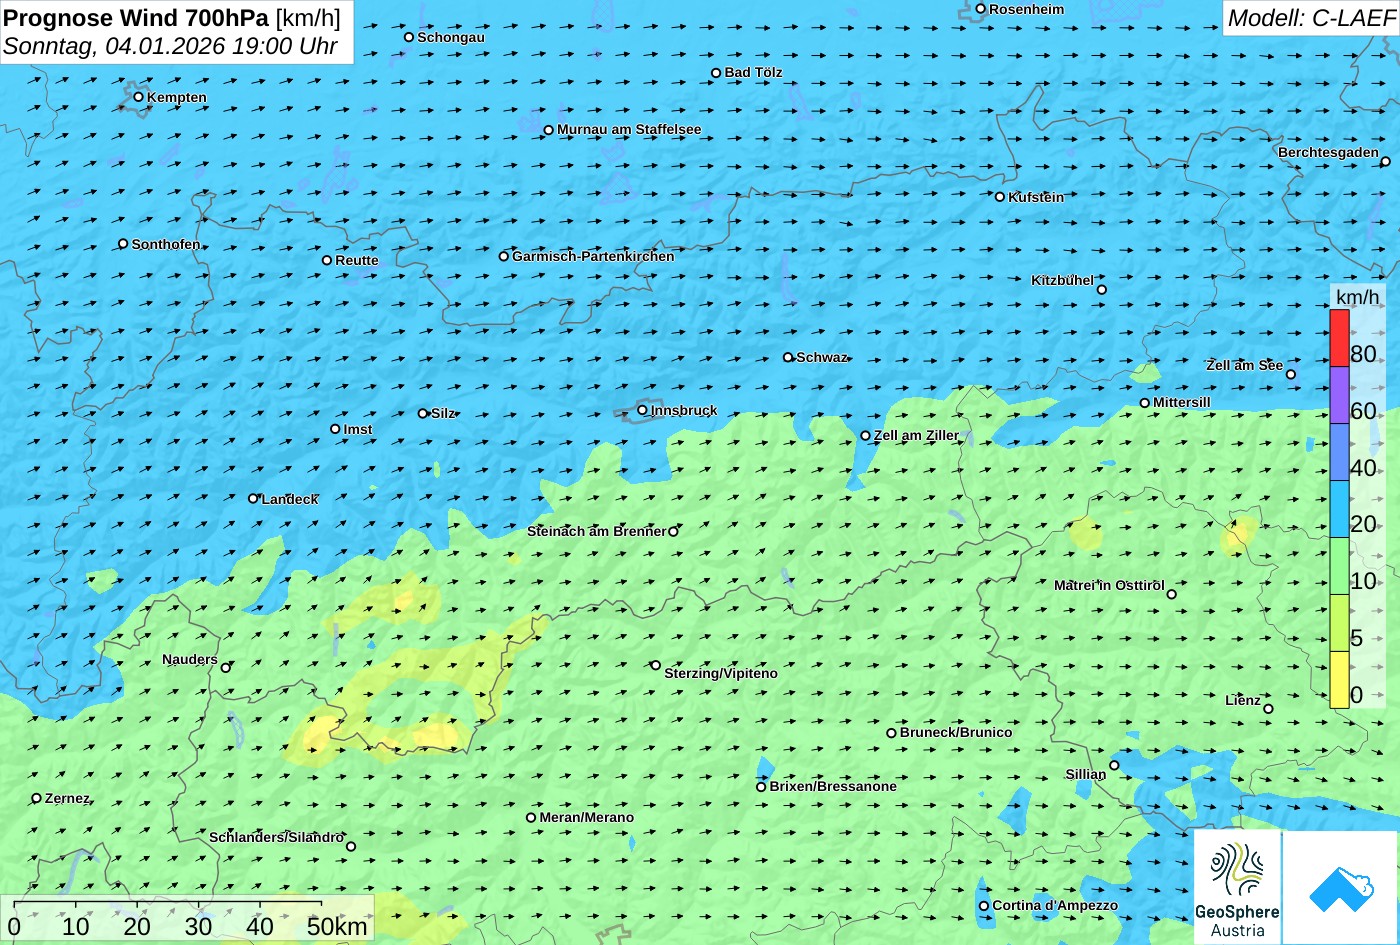The height and width of the screenshot is (945, 1400).
Task: Click the Sillian location dot
Action: [x=1115, y=766]
